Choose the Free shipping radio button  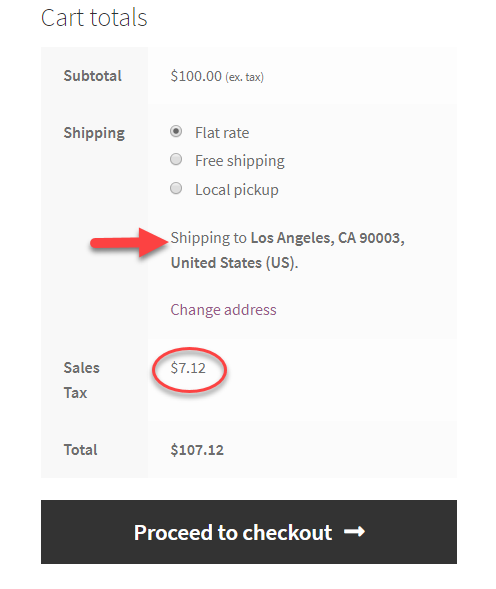176,160
